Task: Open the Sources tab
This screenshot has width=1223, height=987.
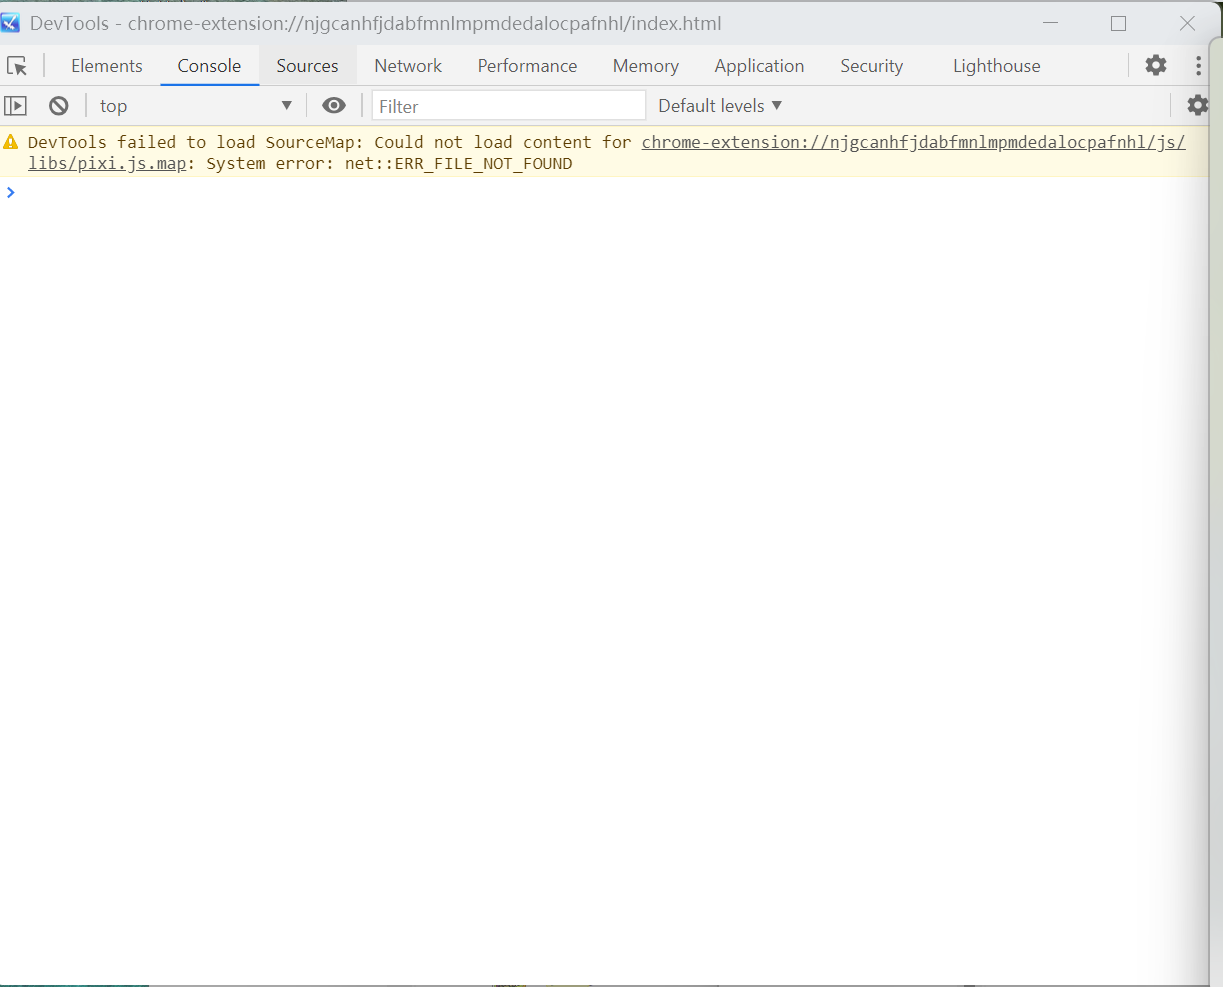Action: click(x=307, y=66)
